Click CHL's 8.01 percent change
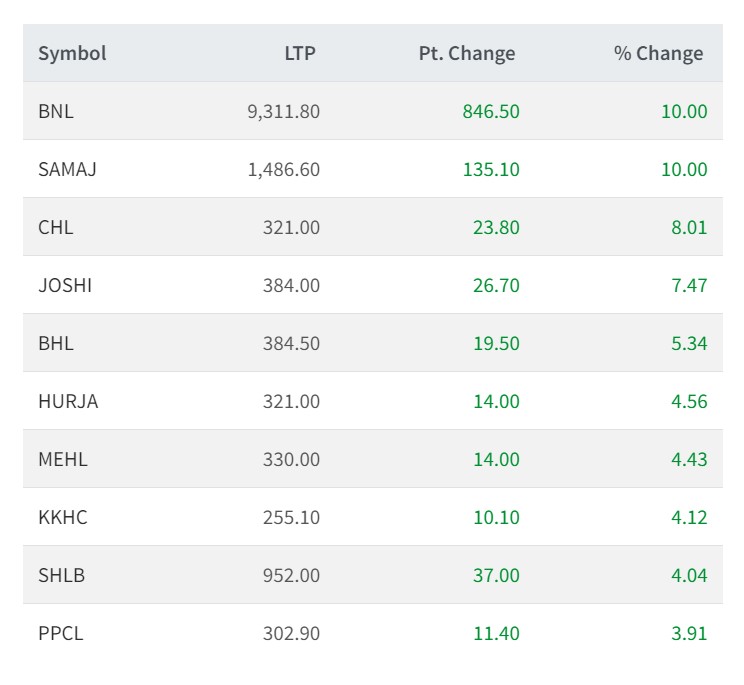The width and height of the screenshot is (744, 685). (690, 227)
